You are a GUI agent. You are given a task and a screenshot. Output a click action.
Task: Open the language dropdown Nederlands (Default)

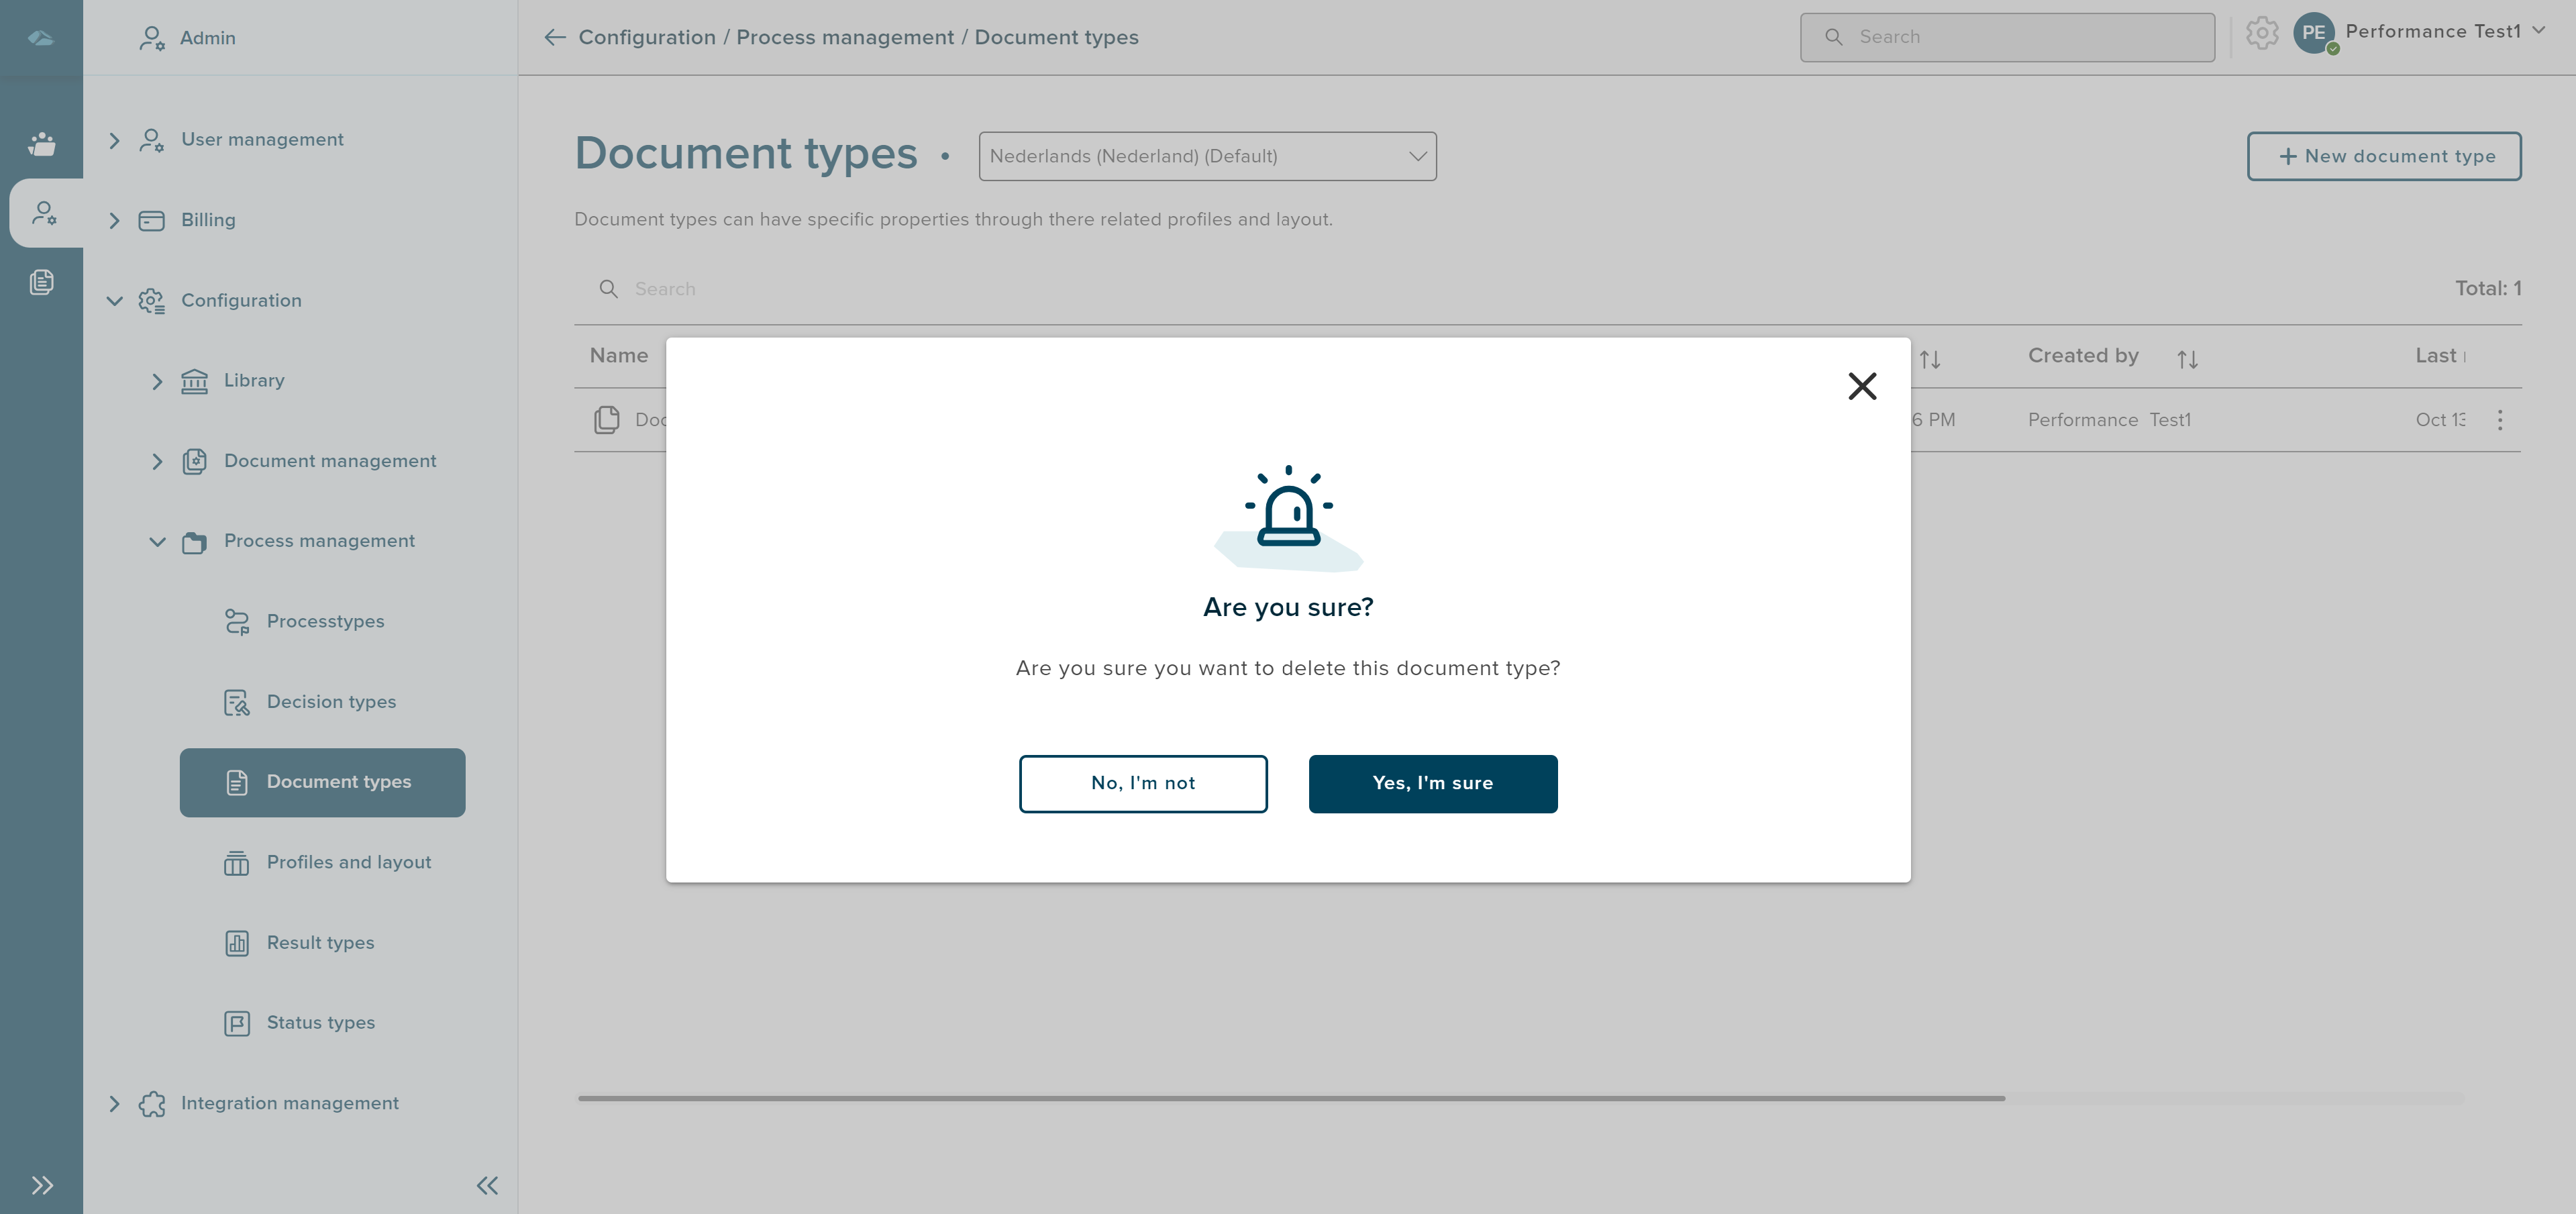pos(1207,156)
